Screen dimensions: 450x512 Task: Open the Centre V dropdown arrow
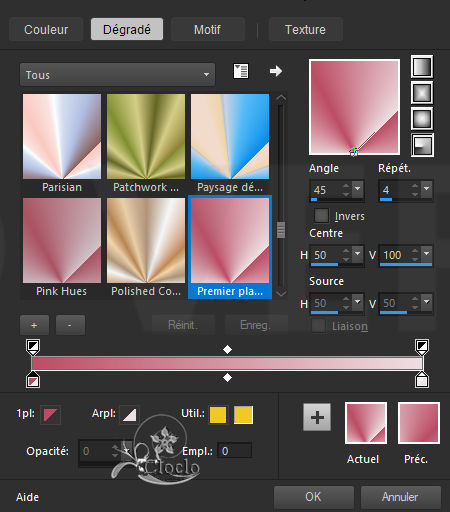pos(426,254)
